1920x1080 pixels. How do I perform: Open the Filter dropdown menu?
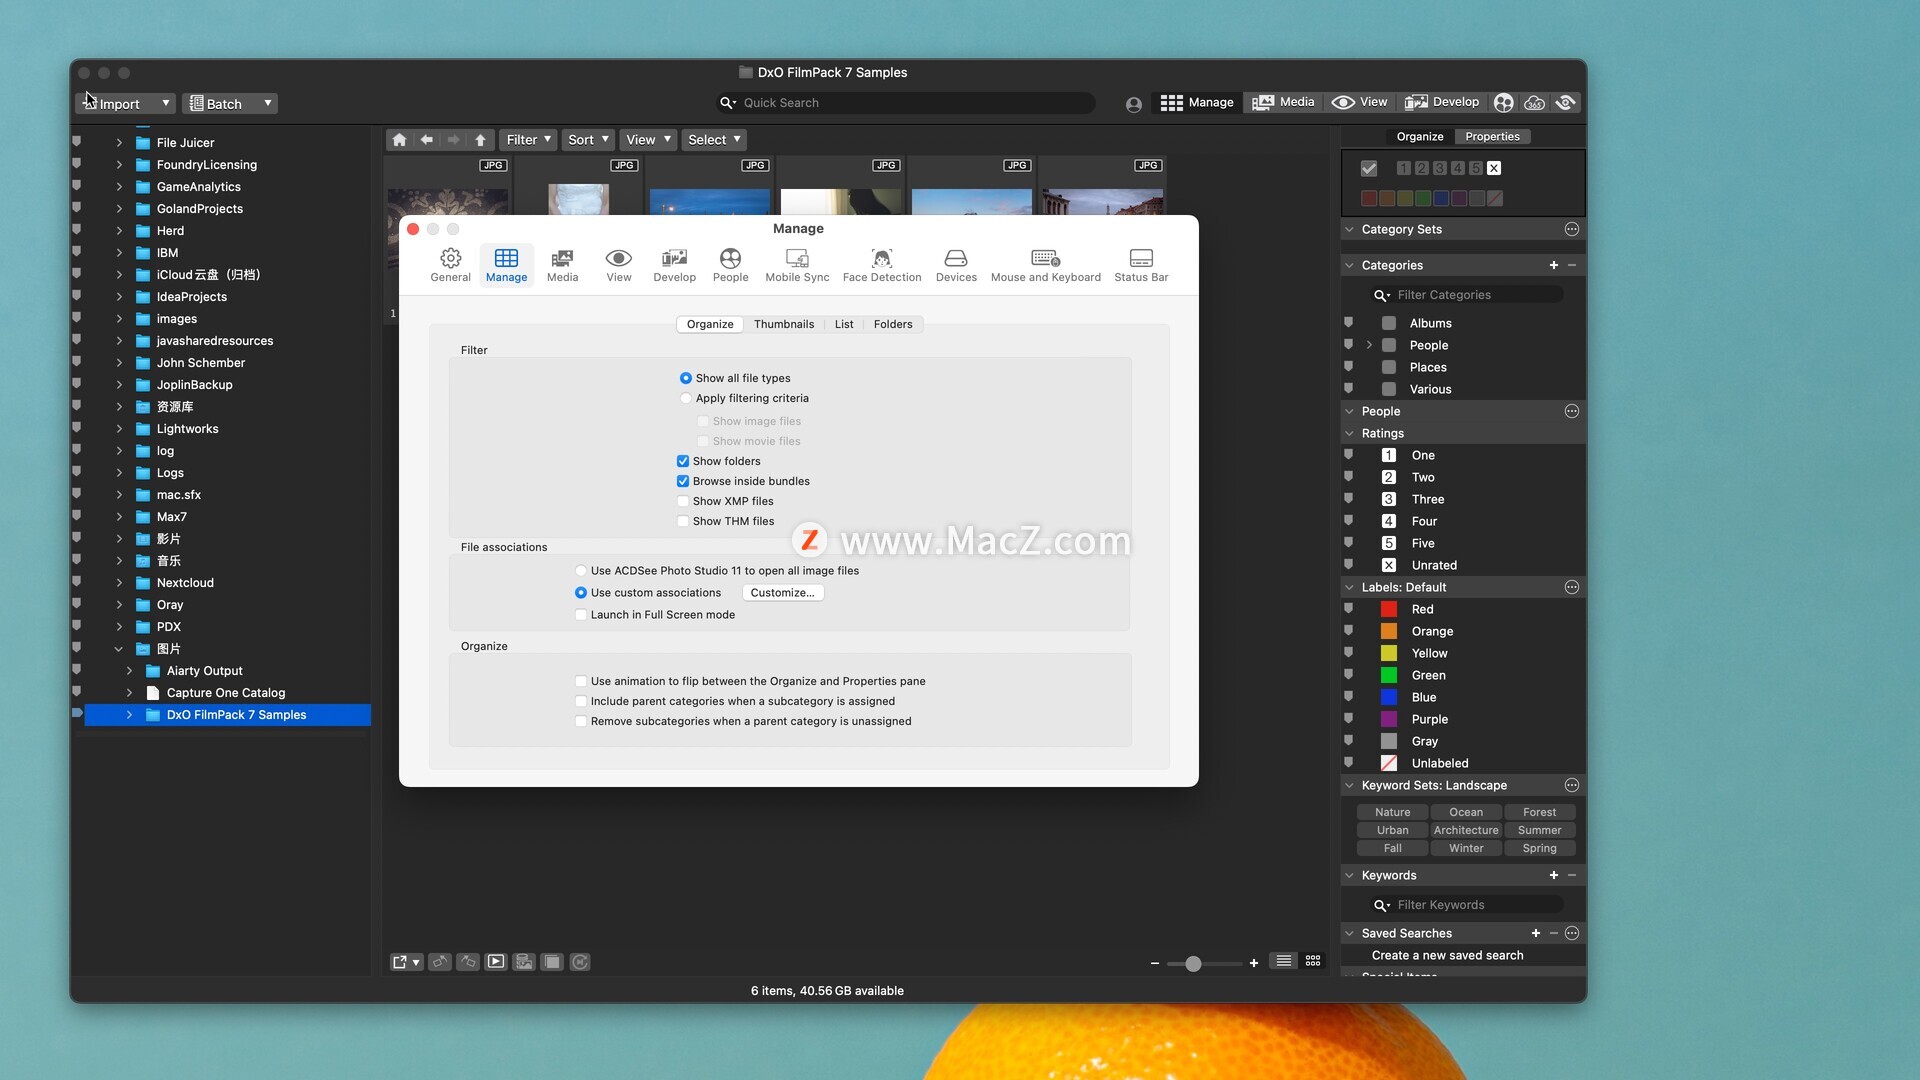click(528, 140)
